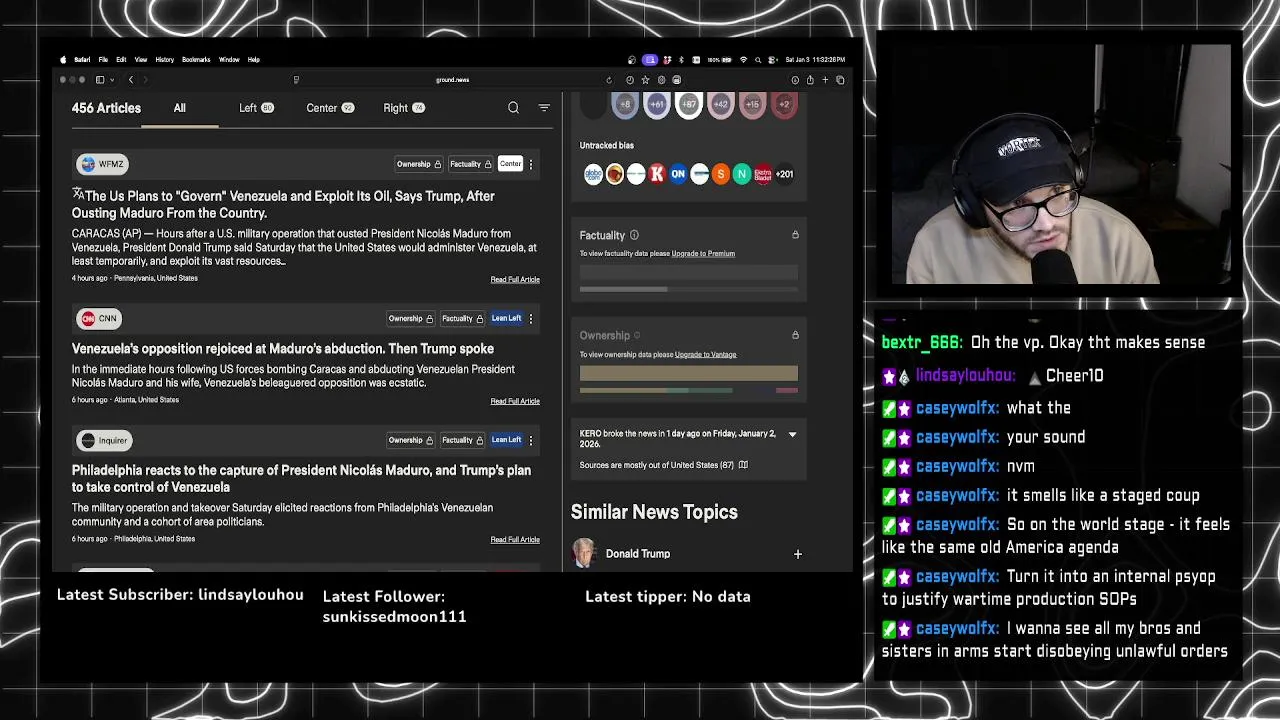
Task: Open the article search magnifier icon
Action: coord(513,108)
